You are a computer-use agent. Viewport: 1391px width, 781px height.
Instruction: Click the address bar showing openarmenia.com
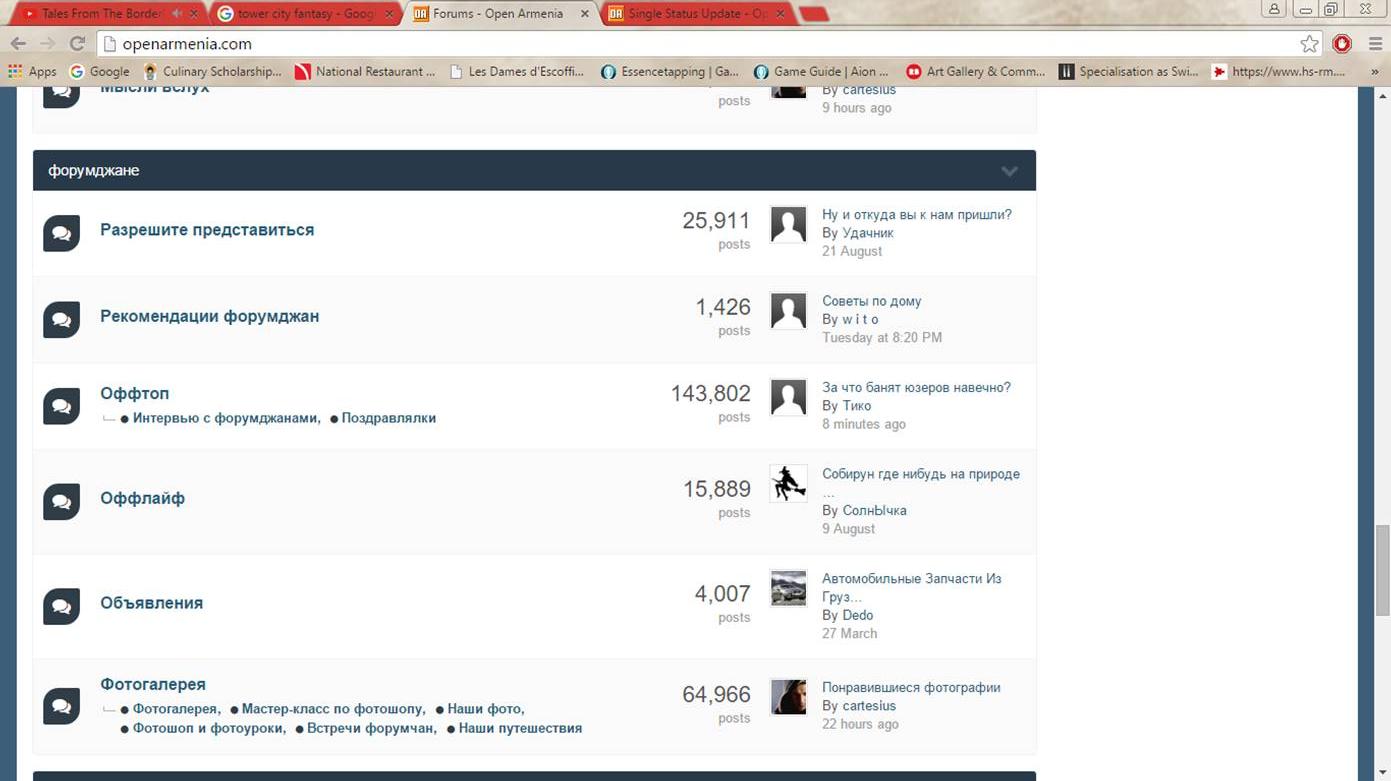click(700, 44)
